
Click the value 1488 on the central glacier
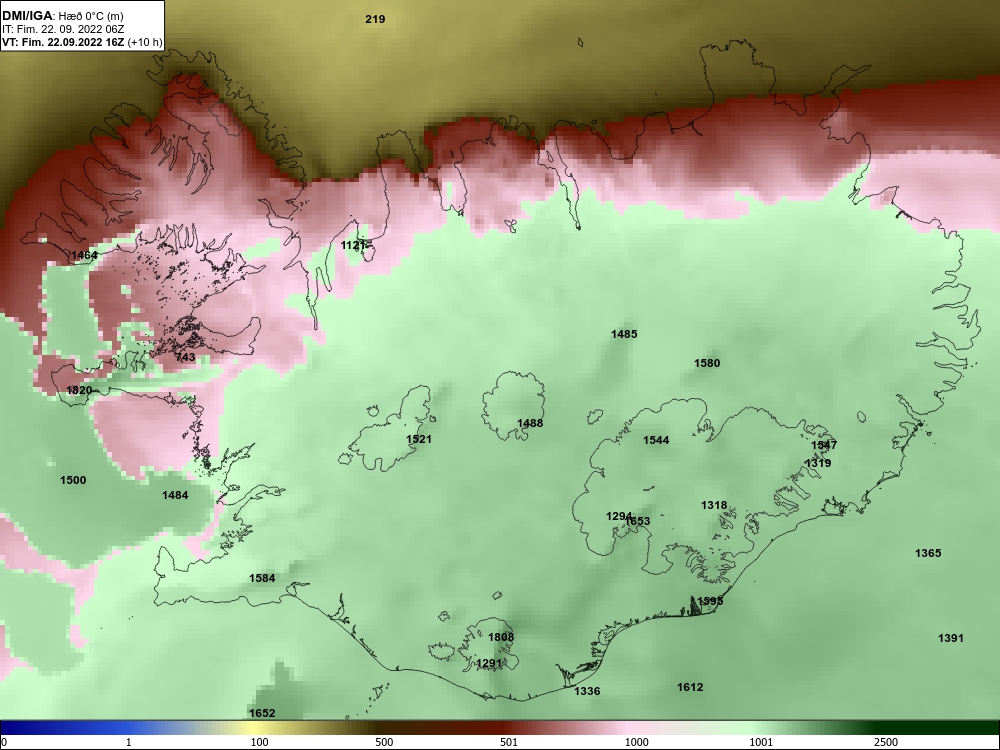[x=530, y=423]
